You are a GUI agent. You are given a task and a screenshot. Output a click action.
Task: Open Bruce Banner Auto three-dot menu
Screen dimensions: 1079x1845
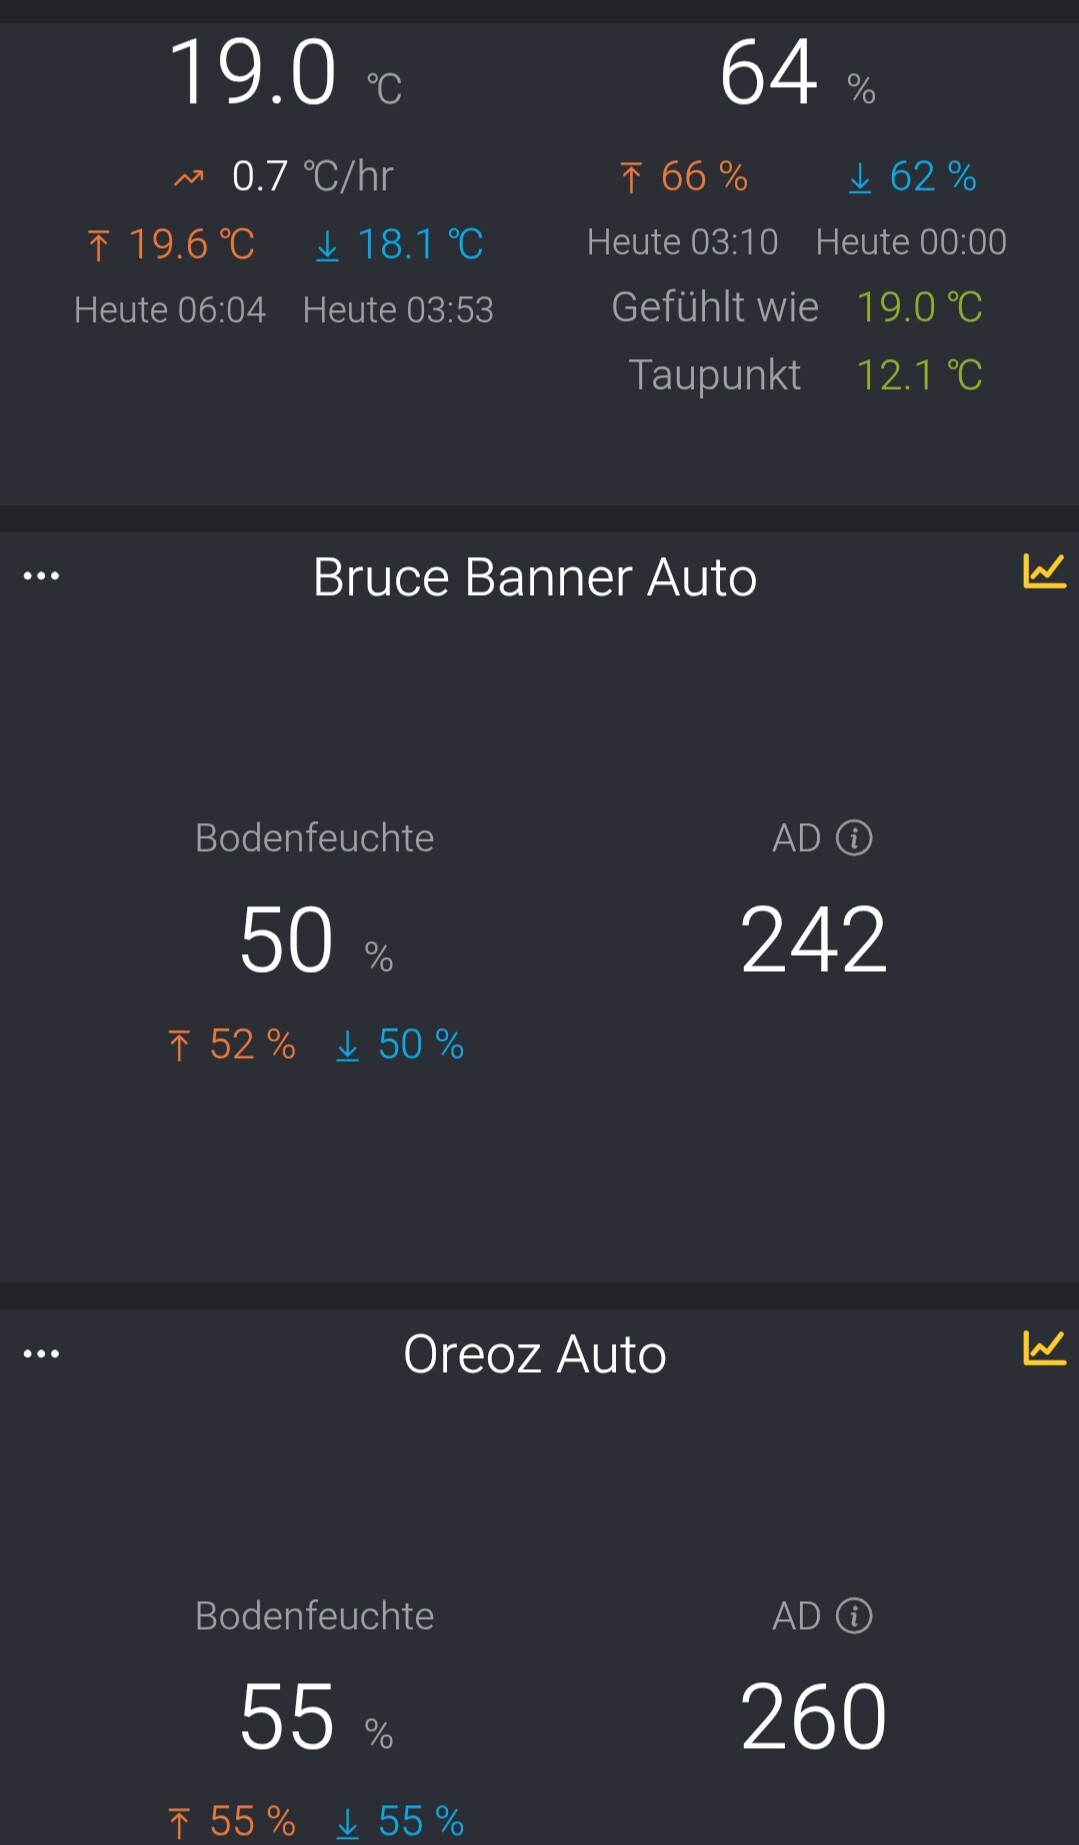[x=41, y=576]
